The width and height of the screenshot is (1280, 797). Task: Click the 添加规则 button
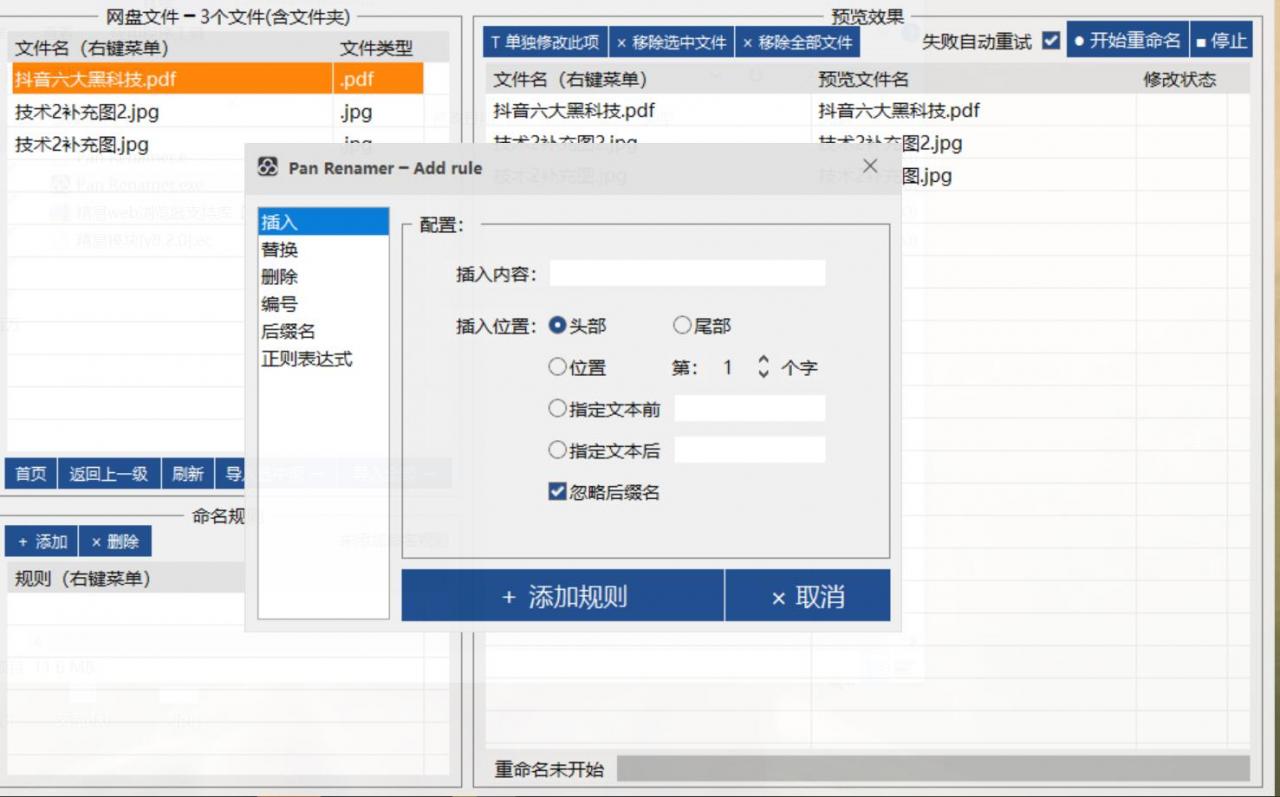point(562,596)
